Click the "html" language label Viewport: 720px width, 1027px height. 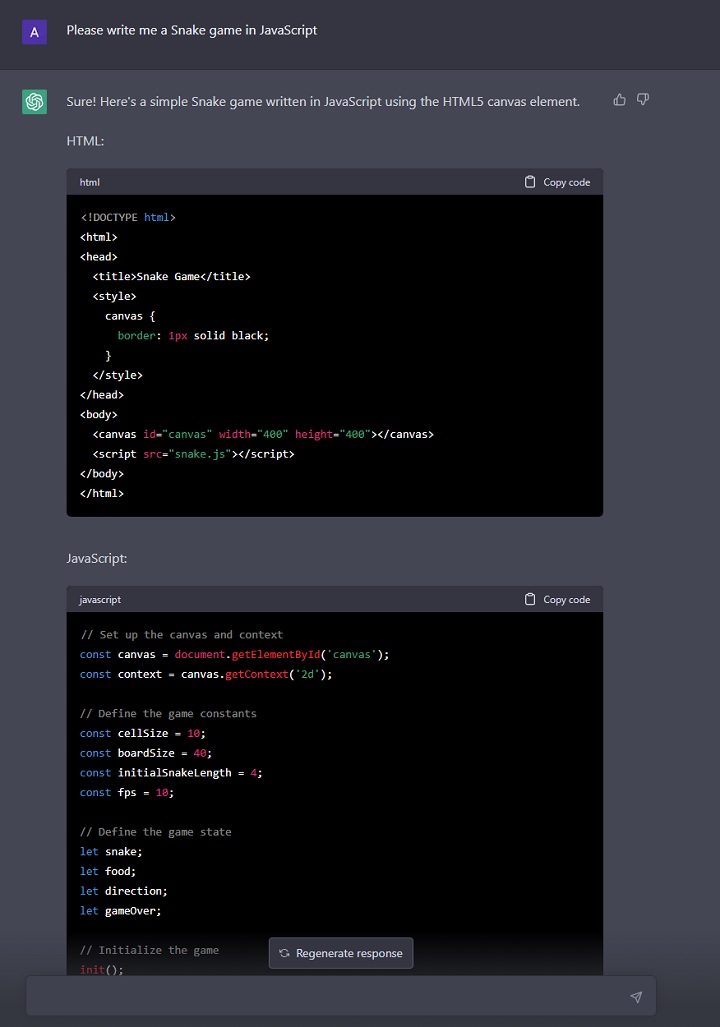[x=90, y=182]
